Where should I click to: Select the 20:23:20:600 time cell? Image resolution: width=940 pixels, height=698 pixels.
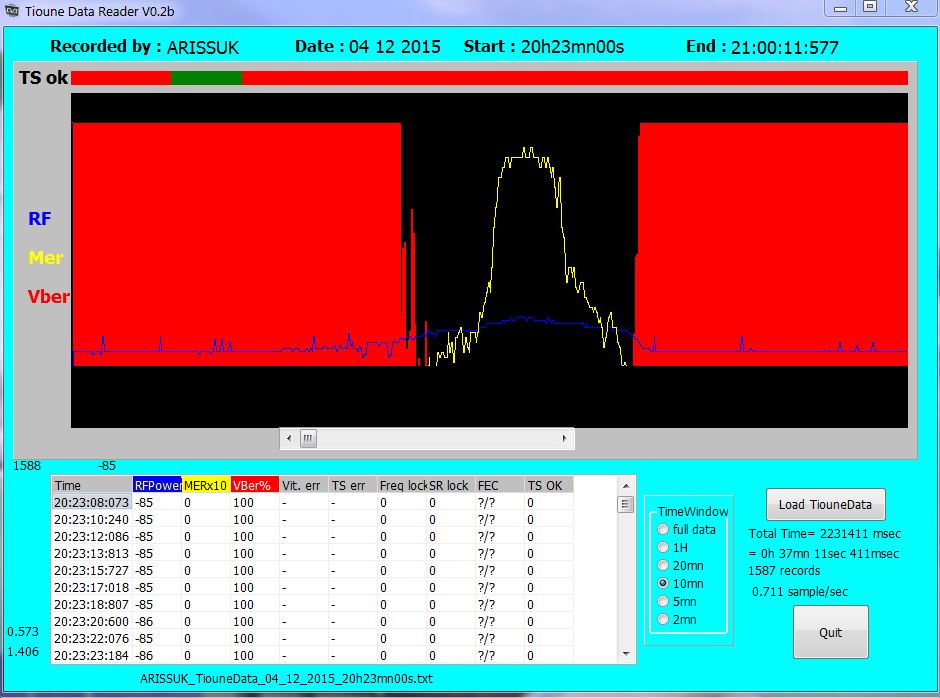click(92, 621)
